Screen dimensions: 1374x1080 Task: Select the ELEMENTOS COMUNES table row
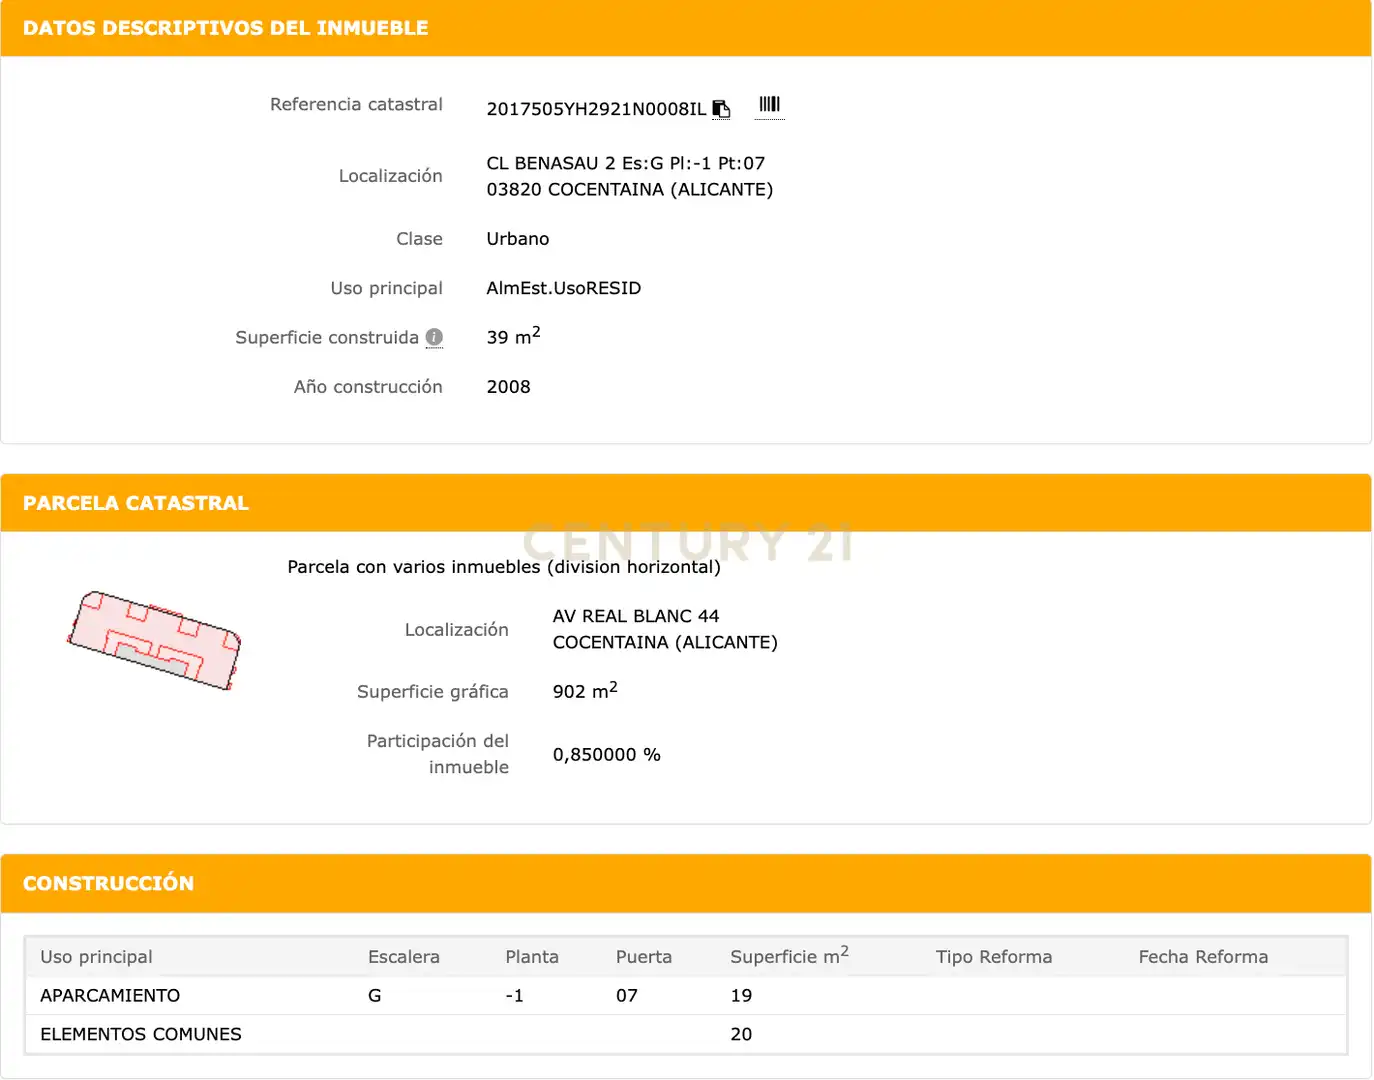pos(686,1034)
